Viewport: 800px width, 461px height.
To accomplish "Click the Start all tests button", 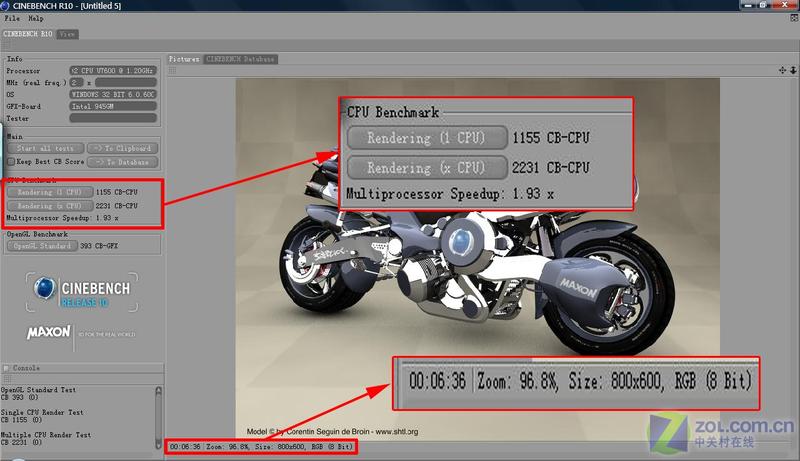I will (45, 148).
